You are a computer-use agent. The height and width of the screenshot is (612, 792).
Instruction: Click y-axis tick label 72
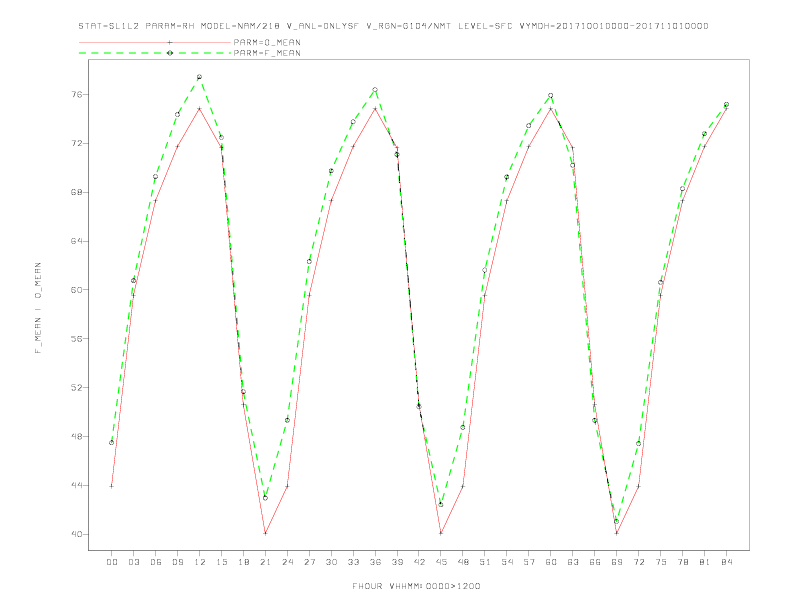point(77,143)
